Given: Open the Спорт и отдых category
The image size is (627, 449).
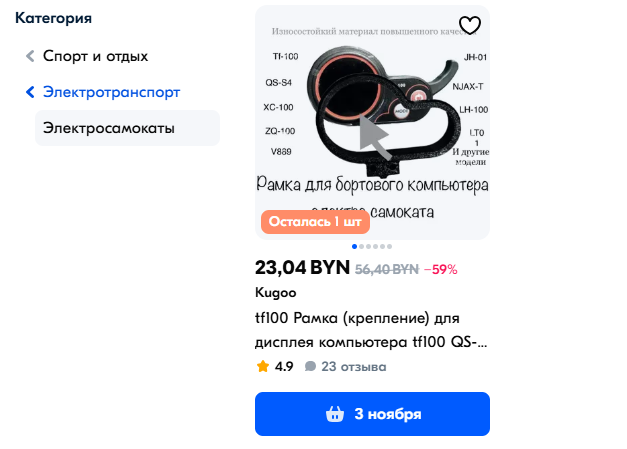Looking at the screenshot, I should click(95, 56).
